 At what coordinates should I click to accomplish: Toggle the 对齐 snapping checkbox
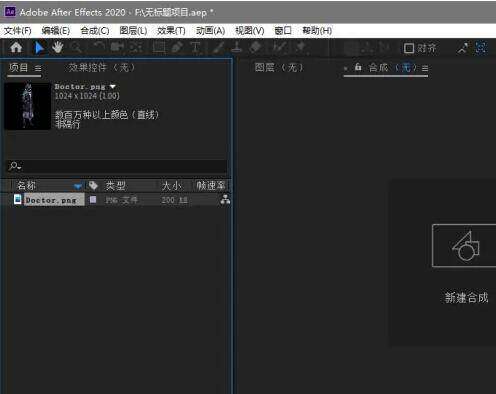(409, 48)
